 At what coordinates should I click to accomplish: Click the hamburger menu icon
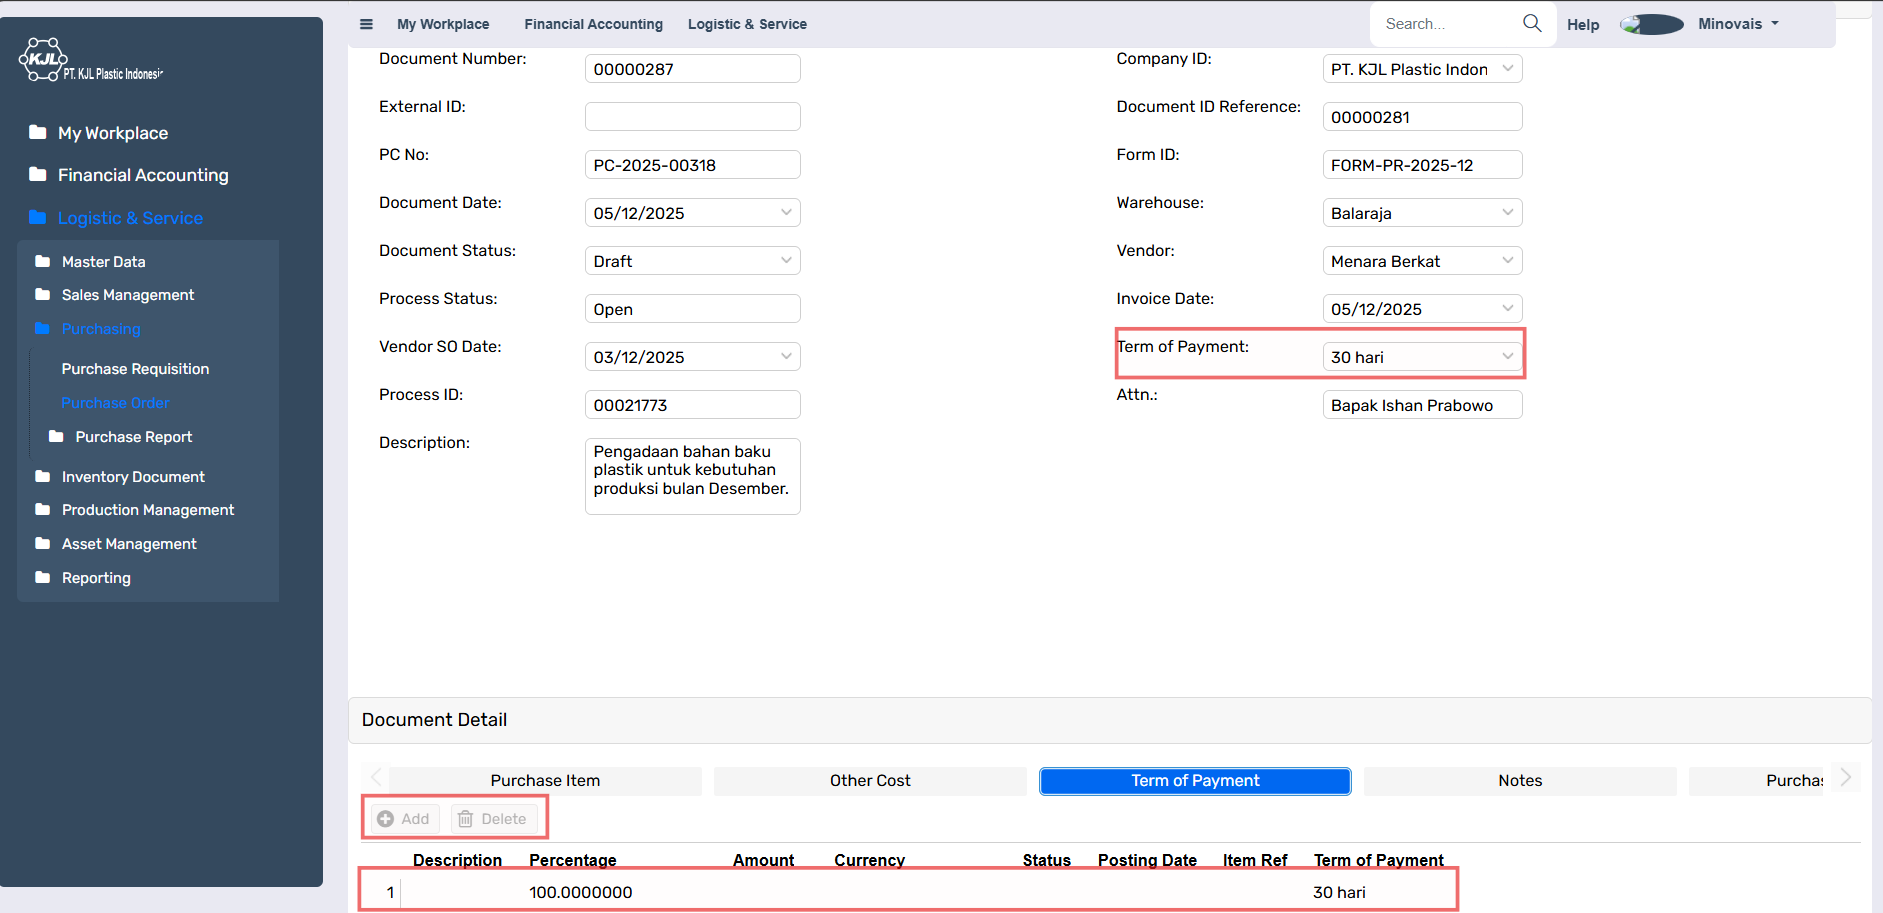[x=366, y=24]
